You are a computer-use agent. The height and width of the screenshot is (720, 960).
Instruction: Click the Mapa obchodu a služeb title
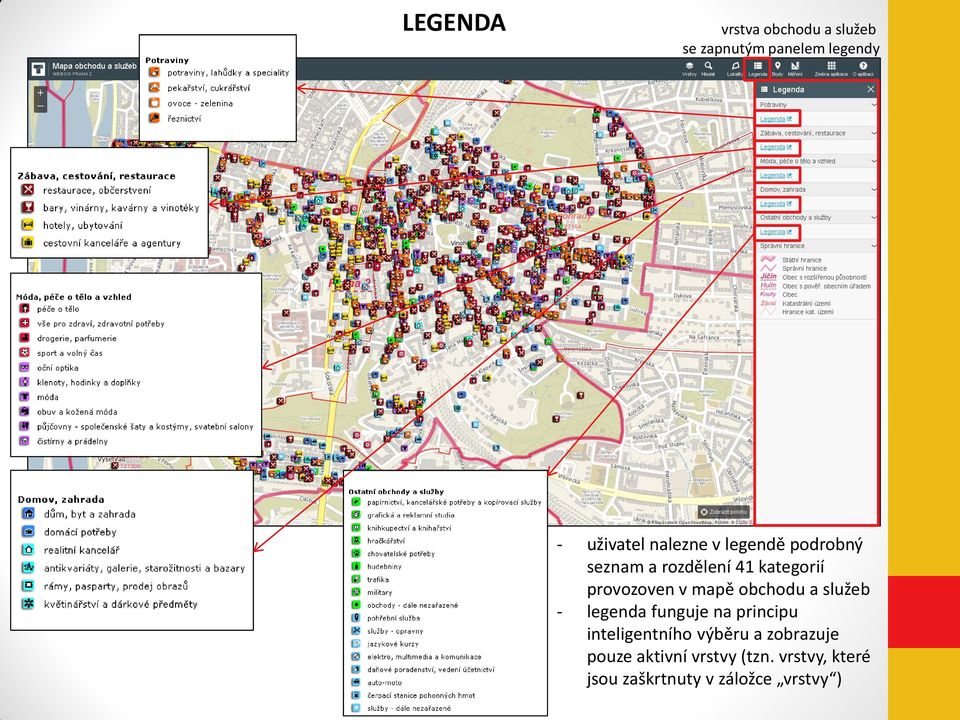[94, 66]
